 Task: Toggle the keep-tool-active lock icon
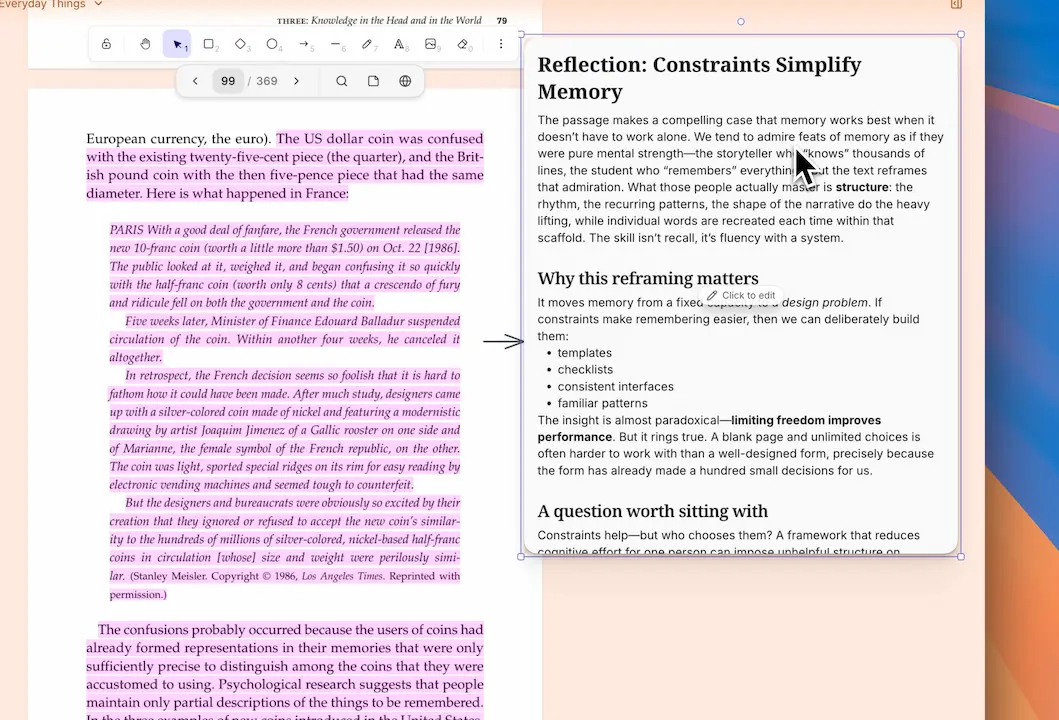click(106, 44)
